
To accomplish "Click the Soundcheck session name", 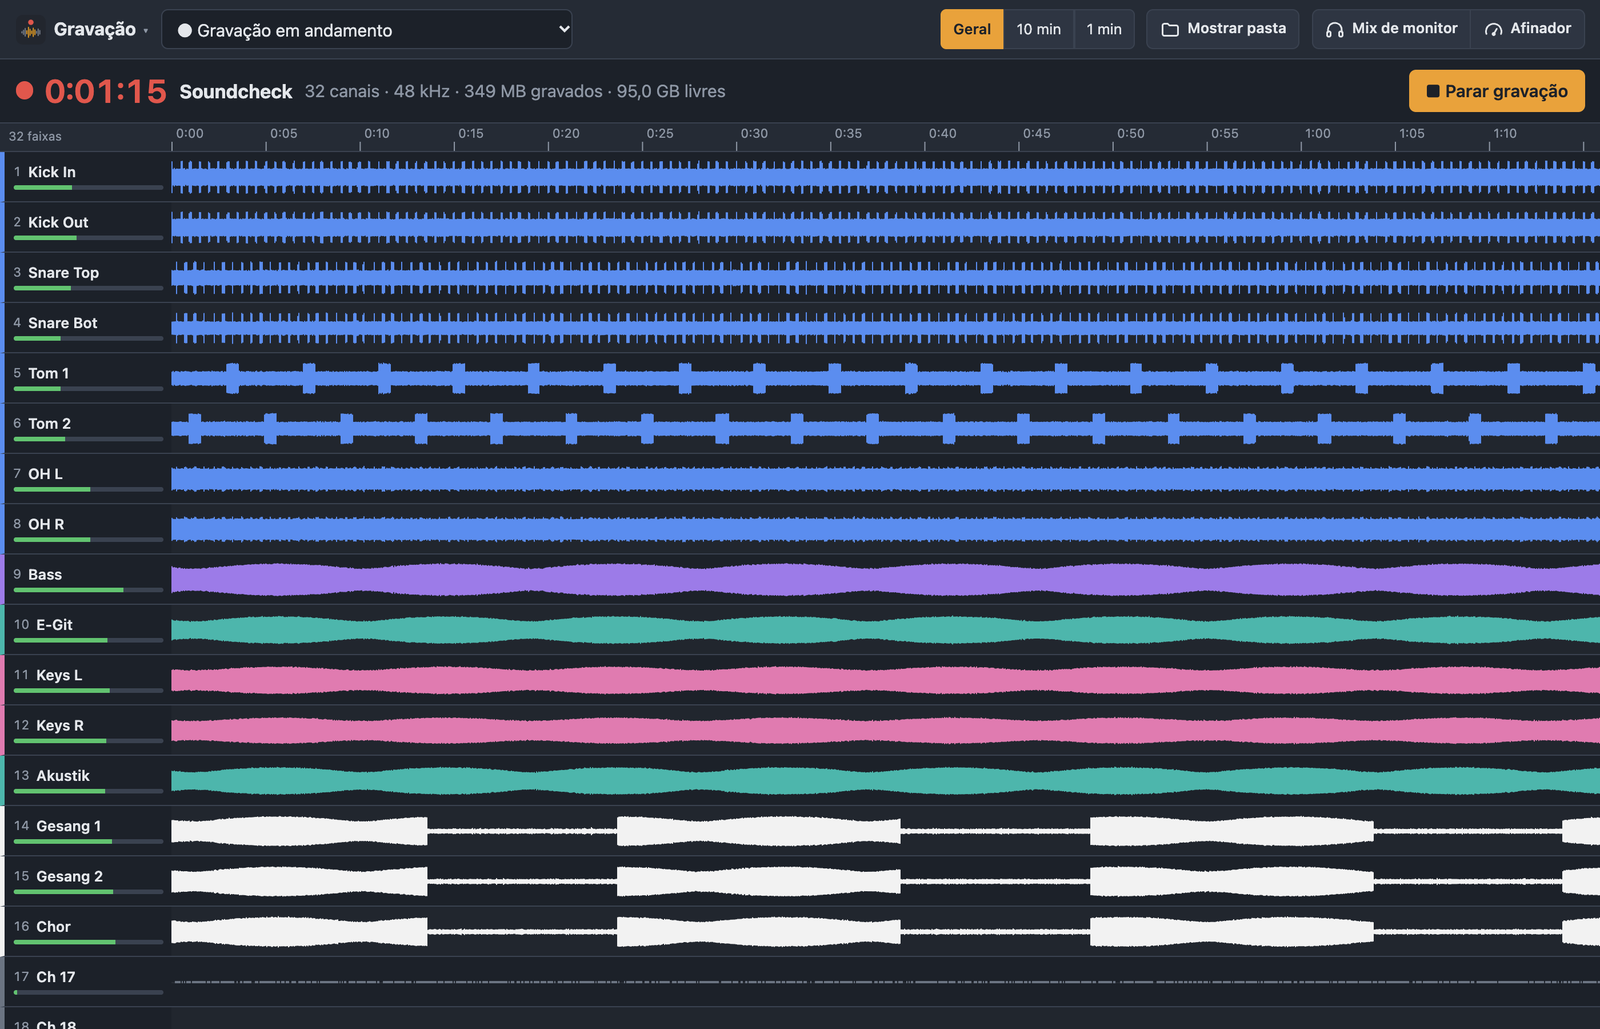I will click(x=236, y=91).
